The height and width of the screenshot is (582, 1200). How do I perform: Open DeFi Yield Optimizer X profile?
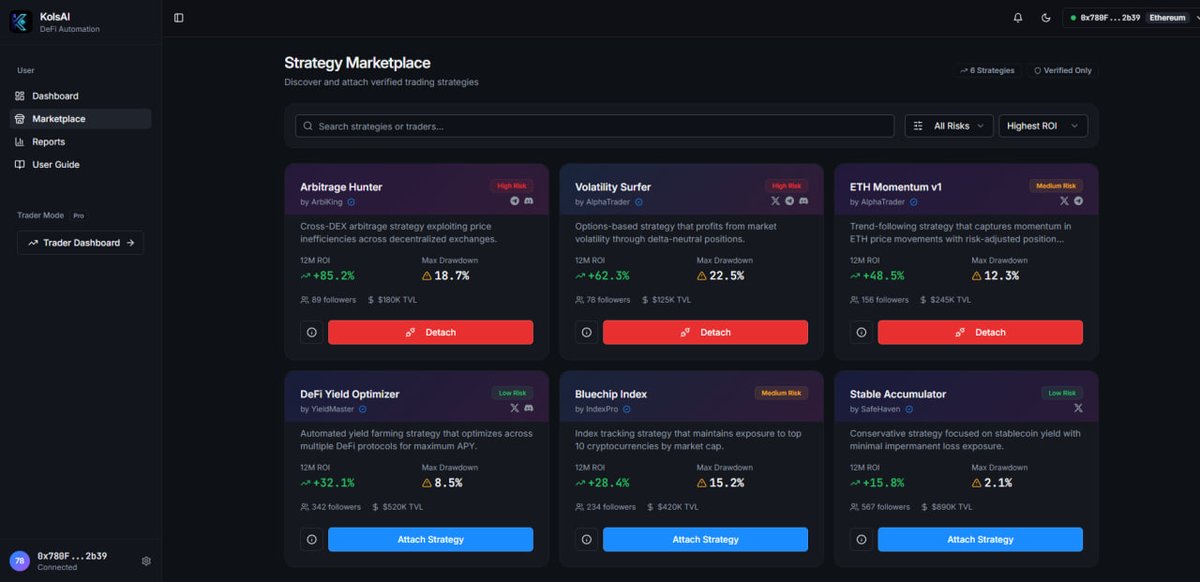pyautogui.click(x=515, y=408)
